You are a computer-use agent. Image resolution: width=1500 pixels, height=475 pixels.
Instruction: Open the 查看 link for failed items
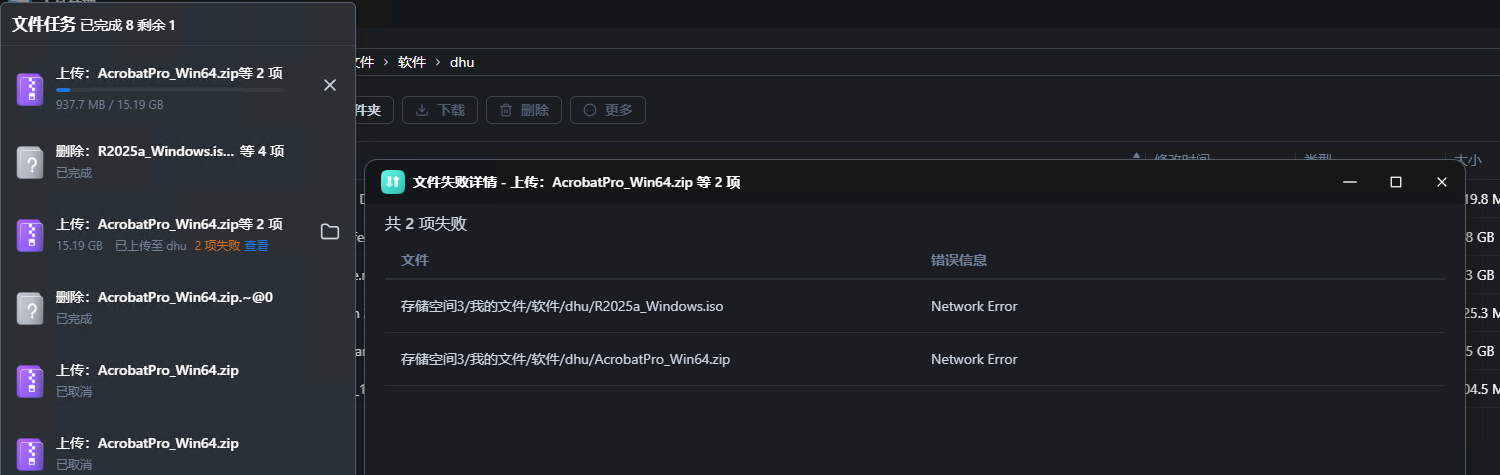click(x=257, y=246)
